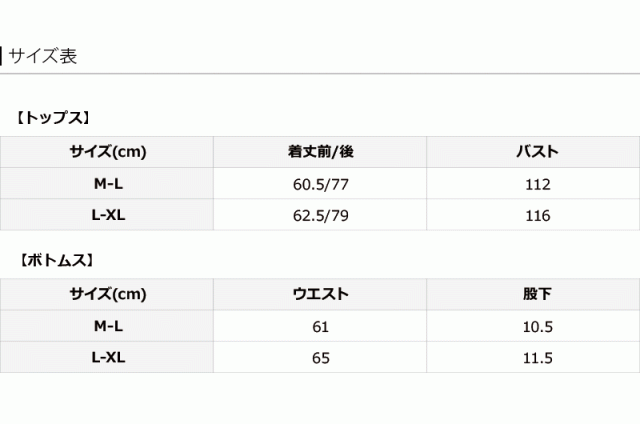Select the waist value 65

coord(320,357)
